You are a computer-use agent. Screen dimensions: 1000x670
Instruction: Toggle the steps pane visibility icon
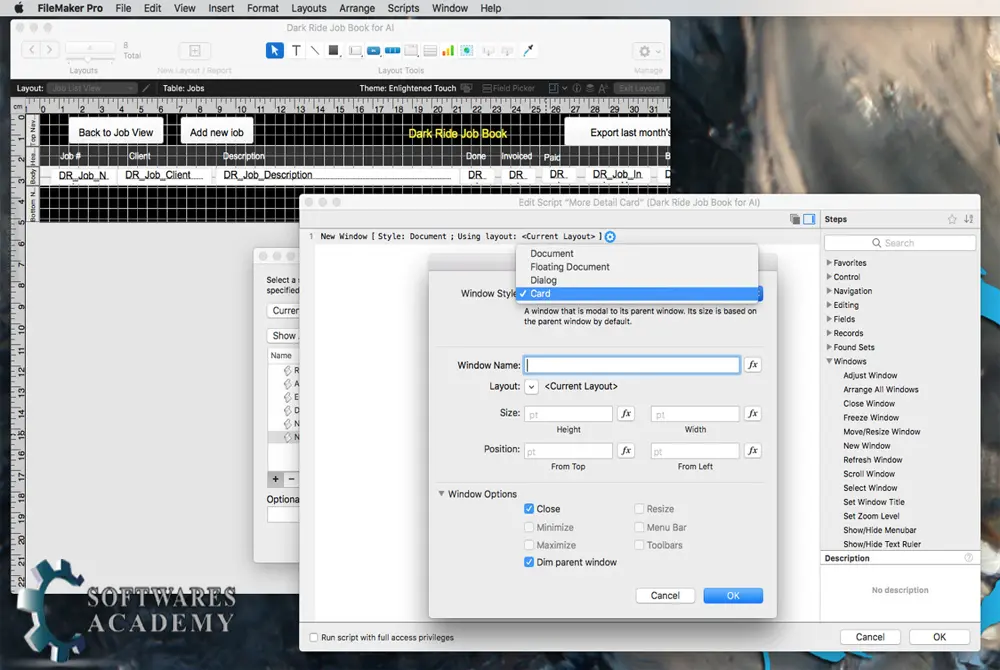[809, 219]
